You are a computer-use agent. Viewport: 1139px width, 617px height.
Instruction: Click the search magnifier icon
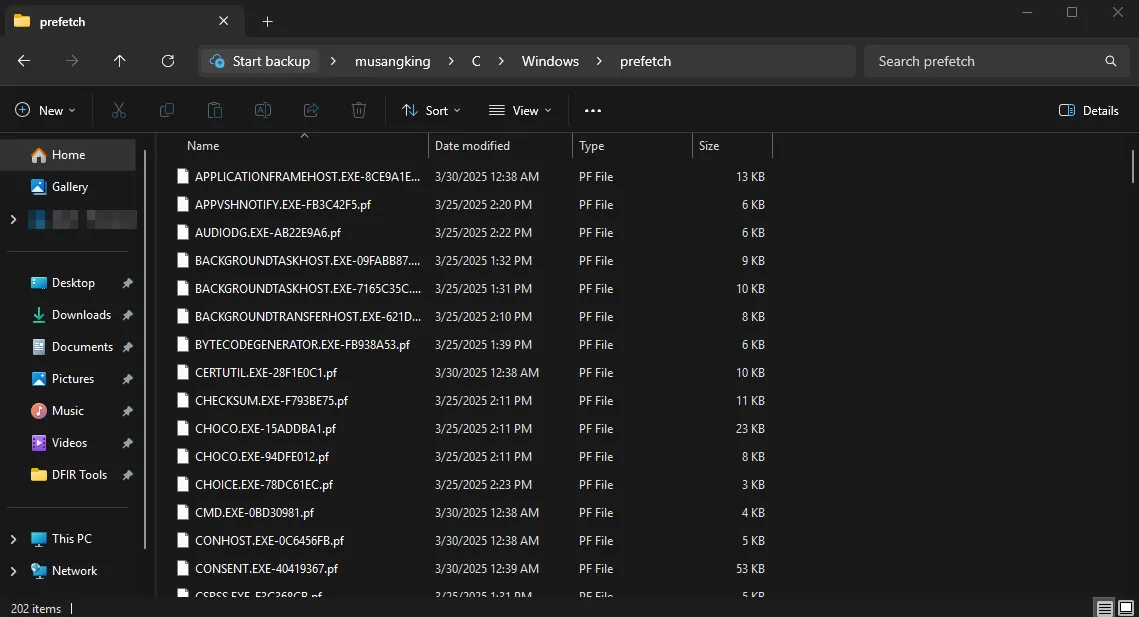1111,61
